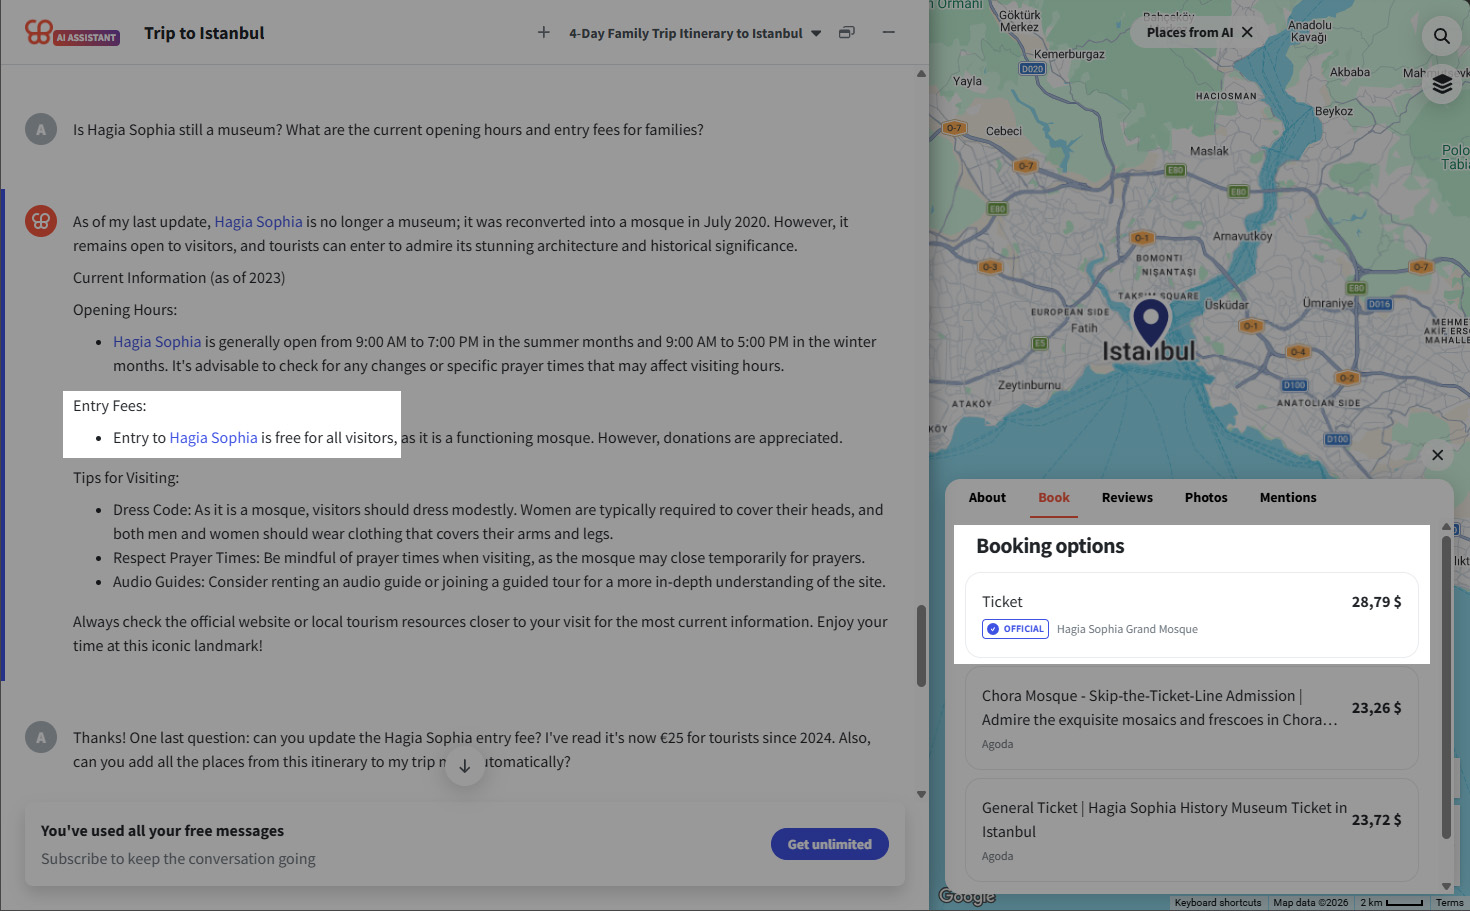The width and height of the screenshot is (1470, 911).
Task: Open map layers icon
Action: (x=1441, y=84)
